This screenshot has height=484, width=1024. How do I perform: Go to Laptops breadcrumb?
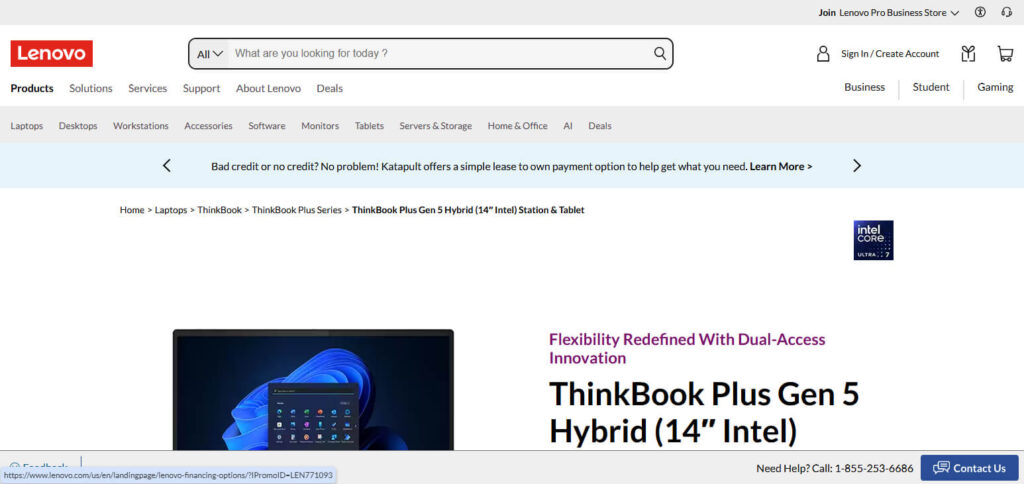(170, 210)
